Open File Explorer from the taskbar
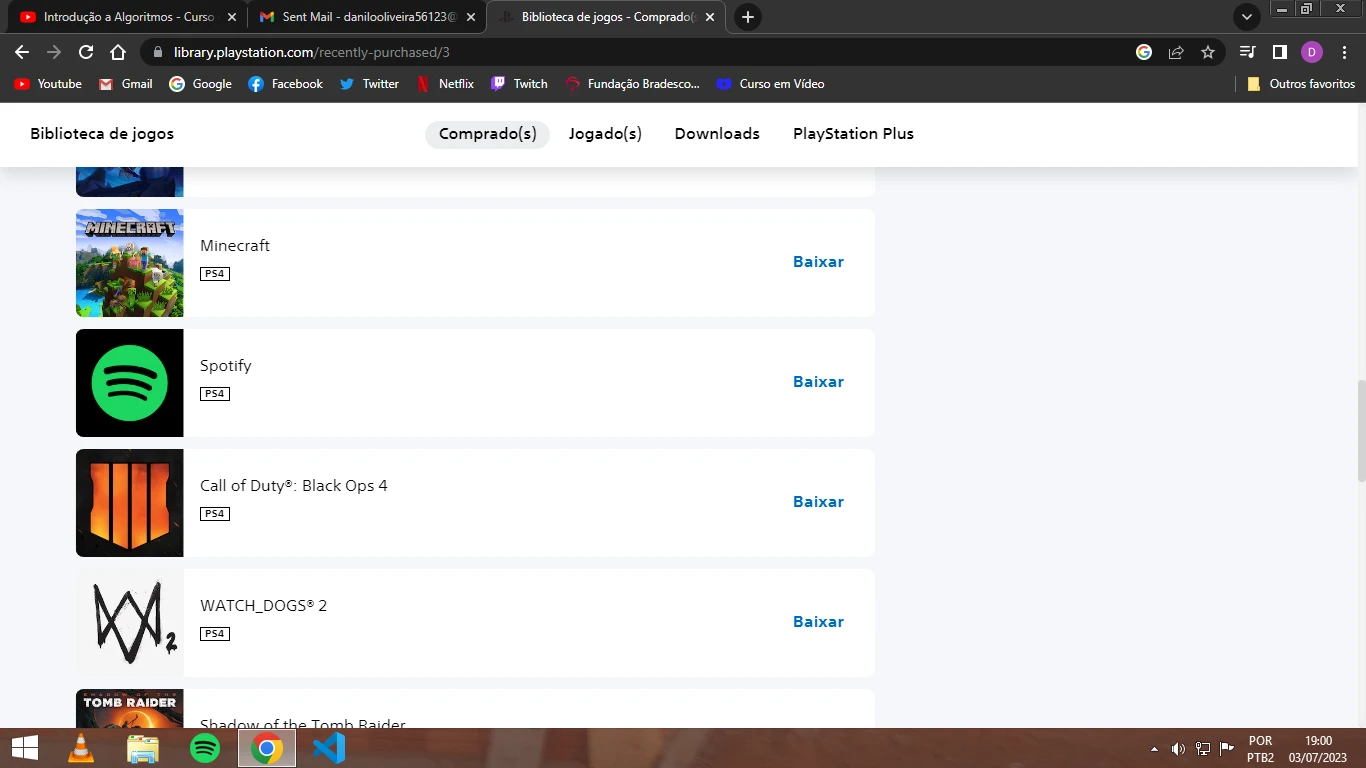Viewport: 1366px width, 768px height. pyautogui.click(x=143, y=748)
